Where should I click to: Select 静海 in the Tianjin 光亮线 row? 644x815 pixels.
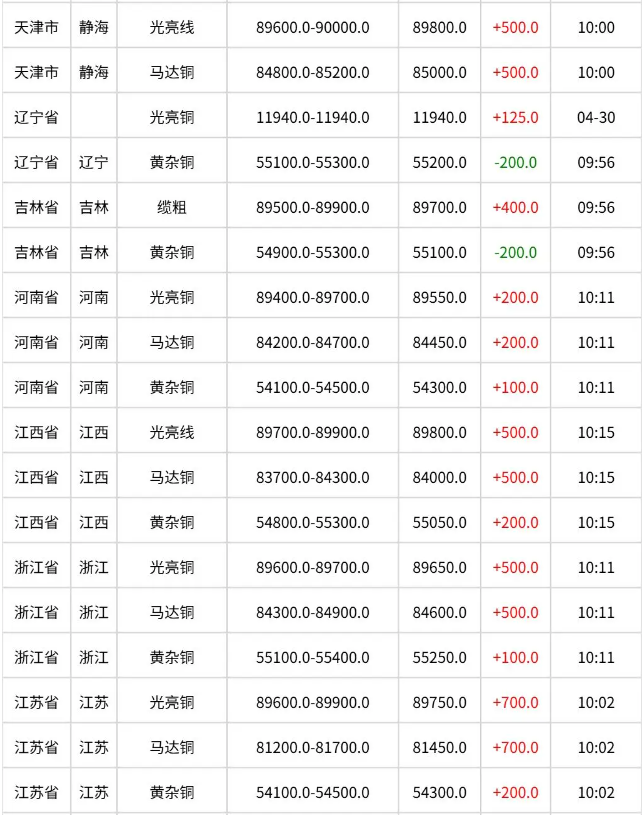94,28
